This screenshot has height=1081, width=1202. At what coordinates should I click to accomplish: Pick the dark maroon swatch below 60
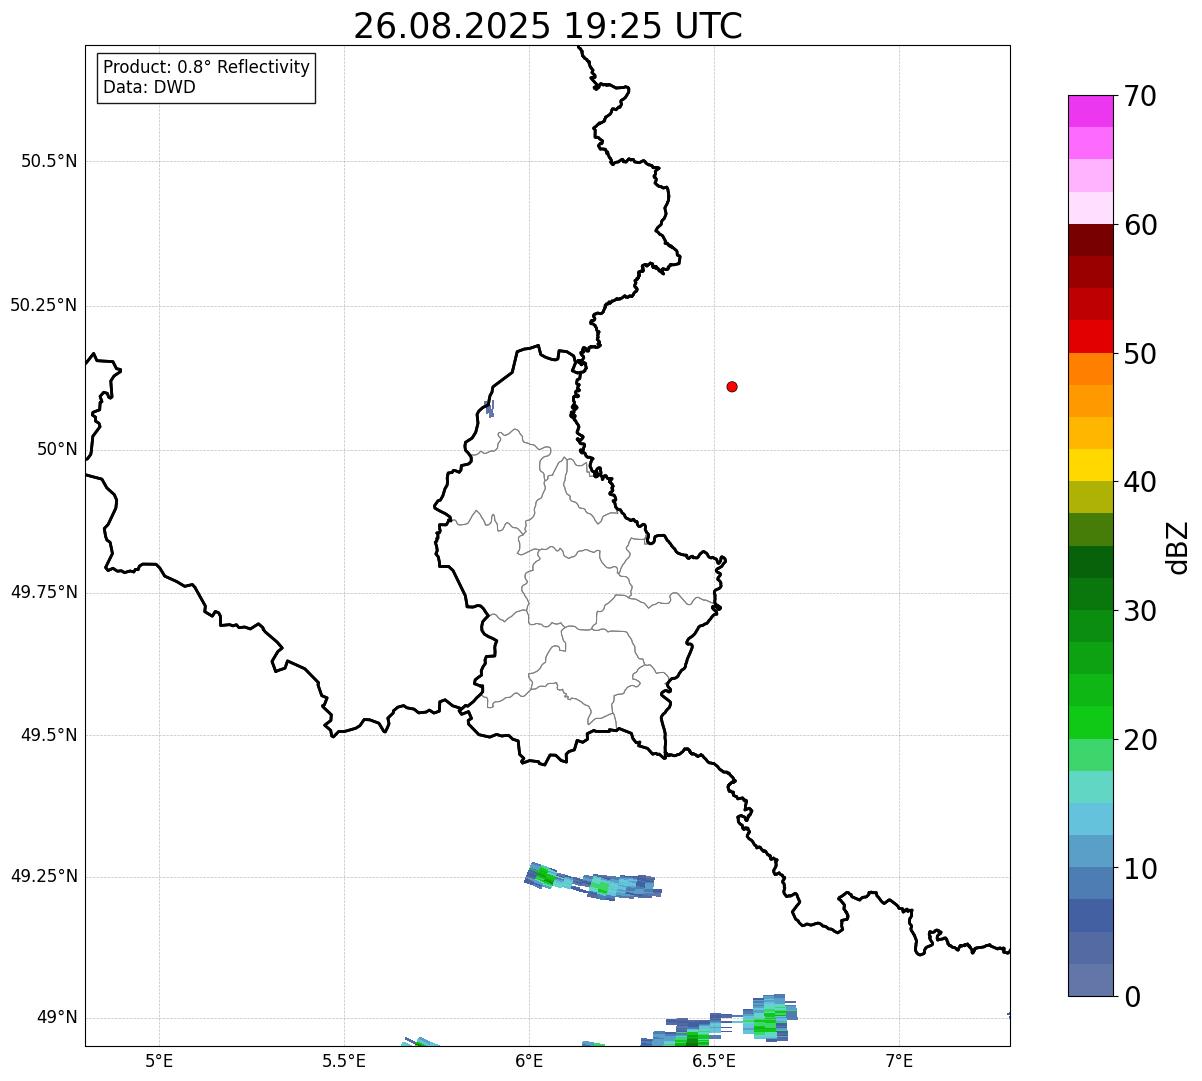coord(1090,240)
